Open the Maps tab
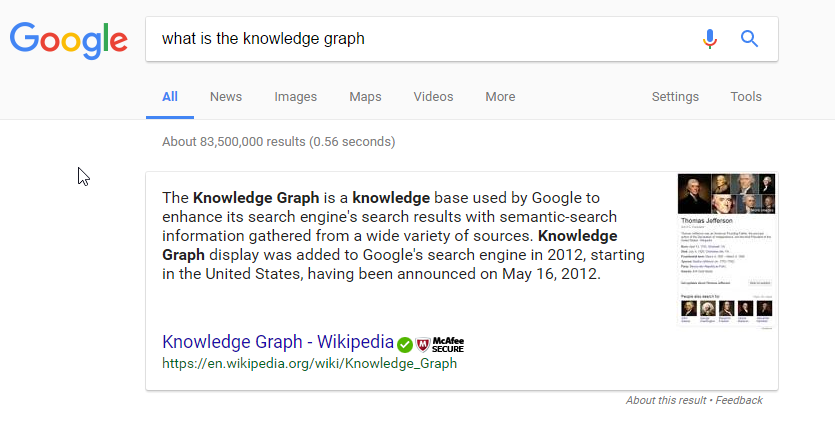The height and width of the screenshot is (422, 835). click(365, 97)
